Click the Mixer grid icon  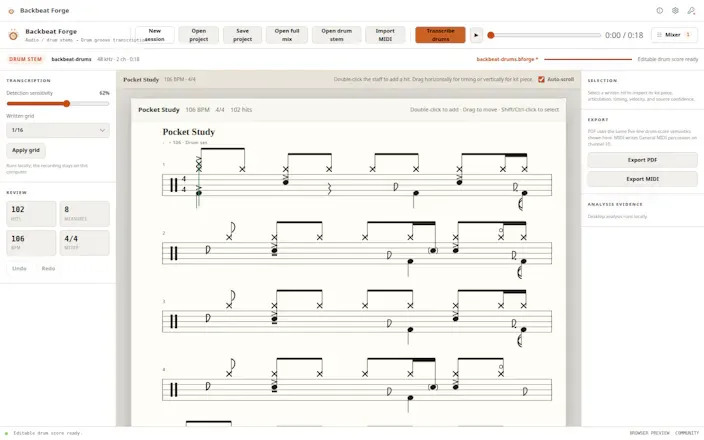pos(659,35)
